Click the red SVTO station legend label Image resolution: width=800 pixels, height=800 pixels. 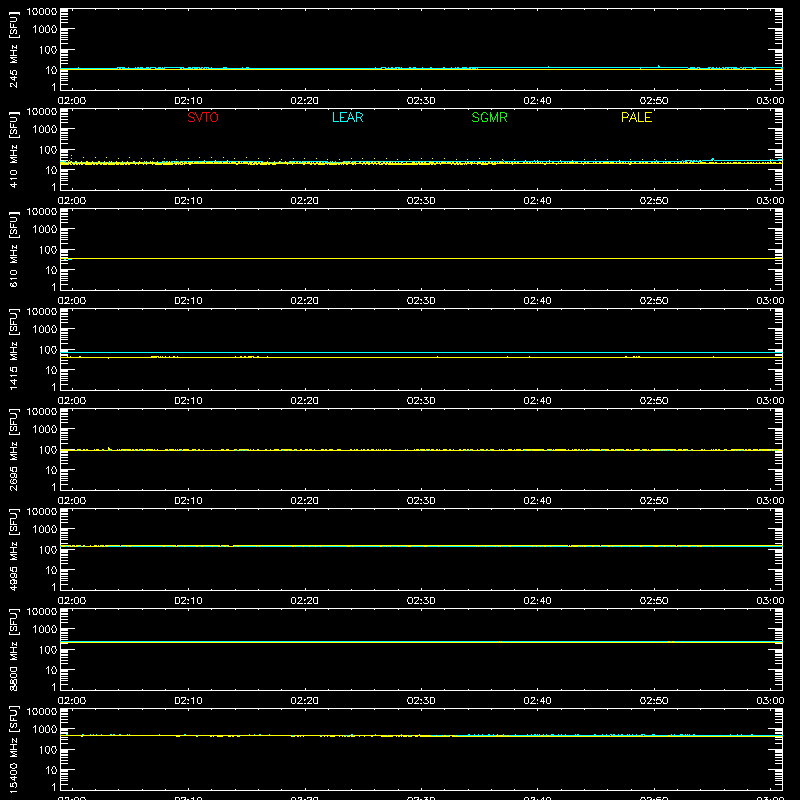point(203,117)
